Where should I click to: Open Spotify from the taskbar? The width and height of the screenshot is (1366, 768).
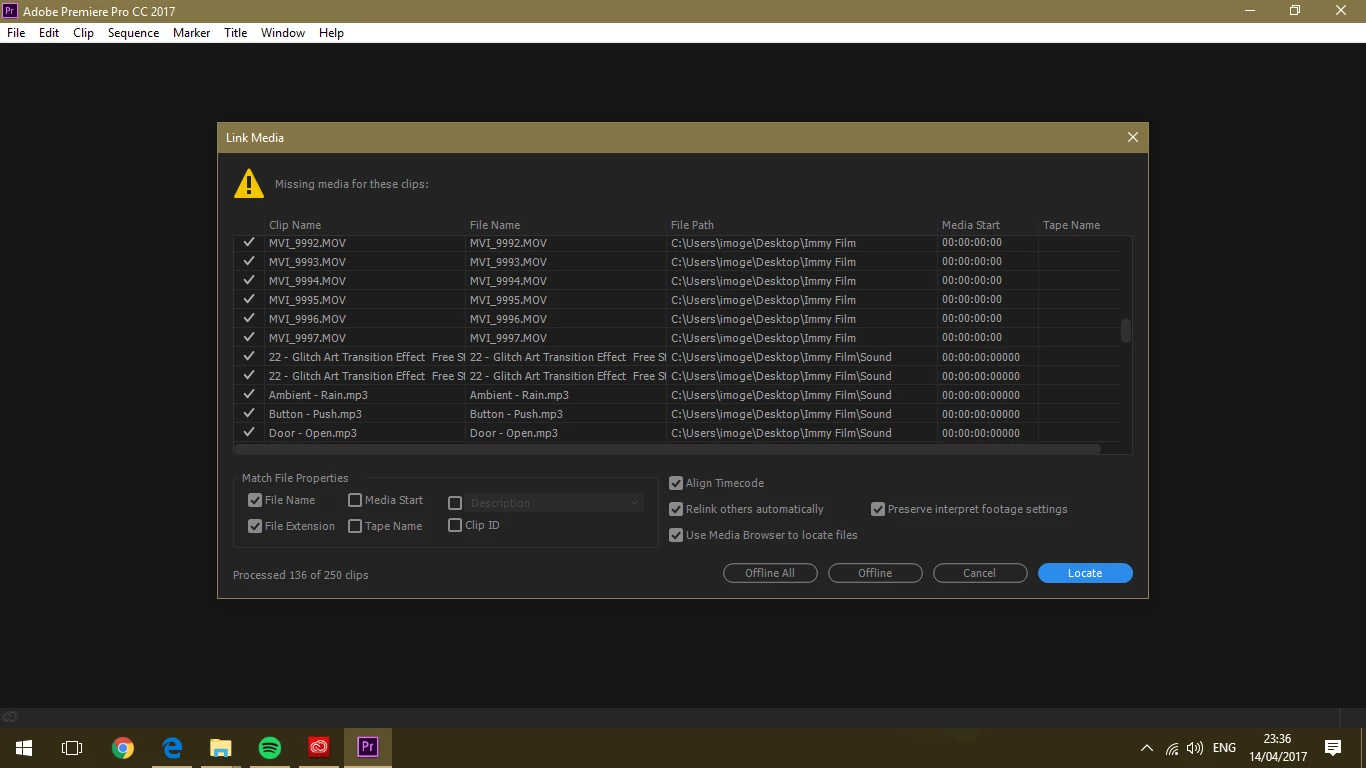[270, 747]
